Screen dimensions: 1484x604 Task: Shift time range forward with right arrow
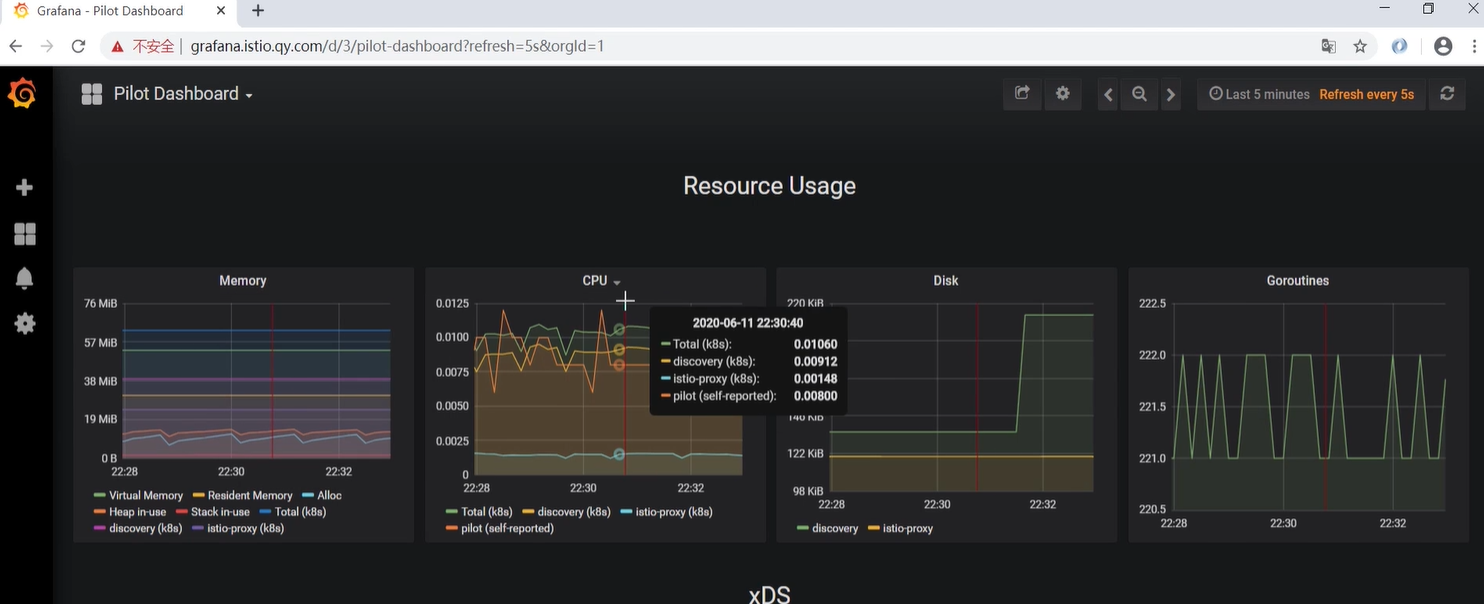pyautogui.click(x=1171, y=95)
